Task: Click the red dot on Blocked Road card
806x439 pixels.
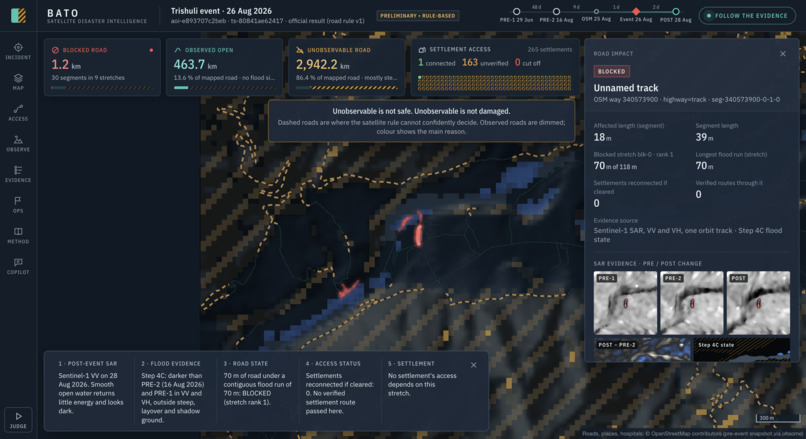Action: click(x=151, y=50)
